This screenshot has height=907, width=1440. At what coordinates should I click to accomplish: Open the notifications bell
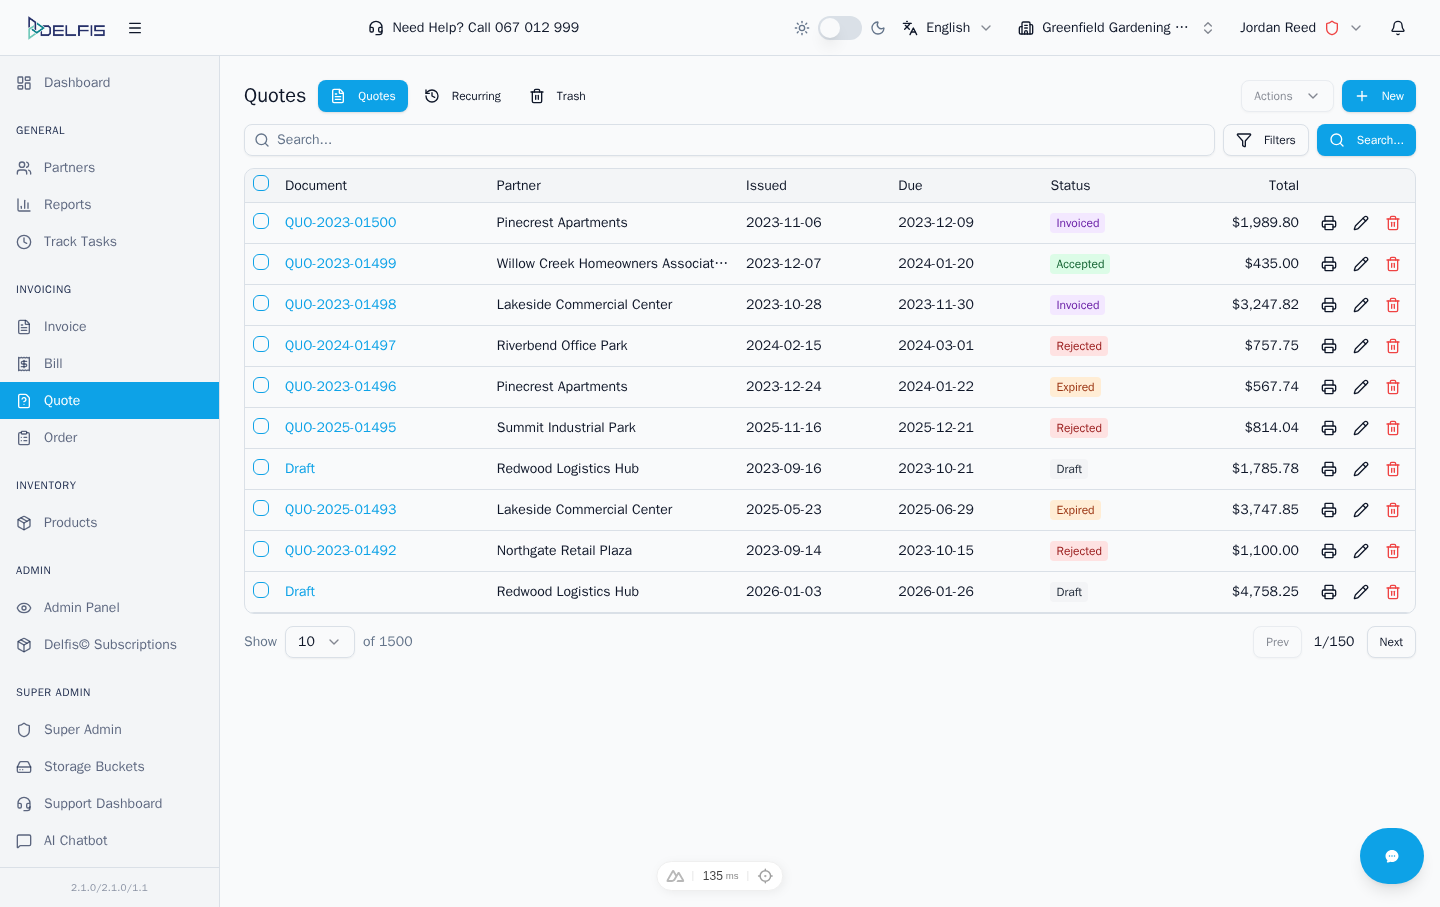tap(1397, 28)
